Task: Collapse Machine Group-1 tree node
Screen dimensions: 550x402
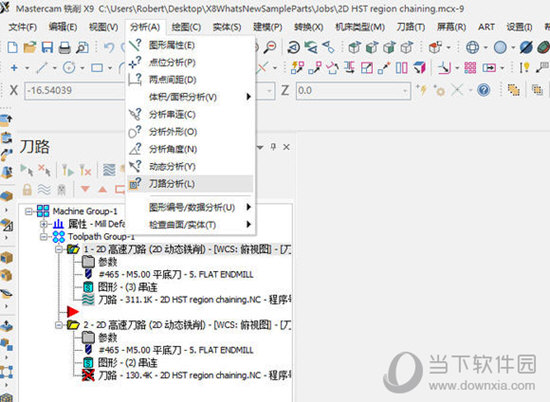Action: point(29,212)
